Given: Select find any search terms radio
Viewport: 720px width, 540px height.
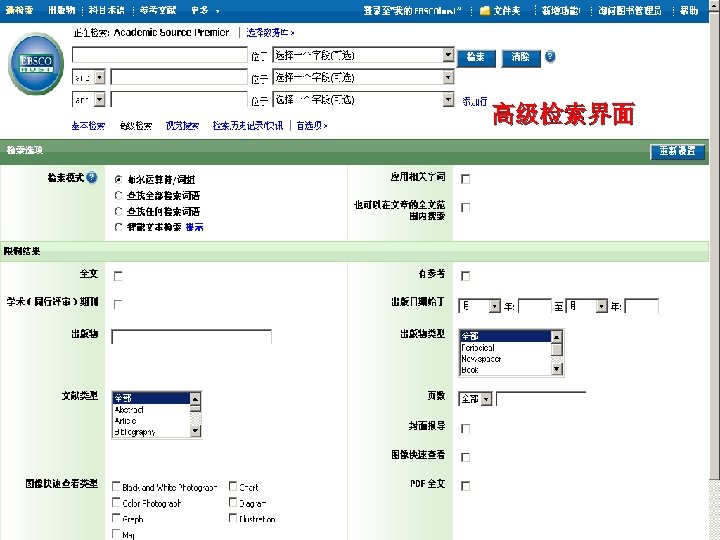Looking at the screenshot, I should (118, 211).
